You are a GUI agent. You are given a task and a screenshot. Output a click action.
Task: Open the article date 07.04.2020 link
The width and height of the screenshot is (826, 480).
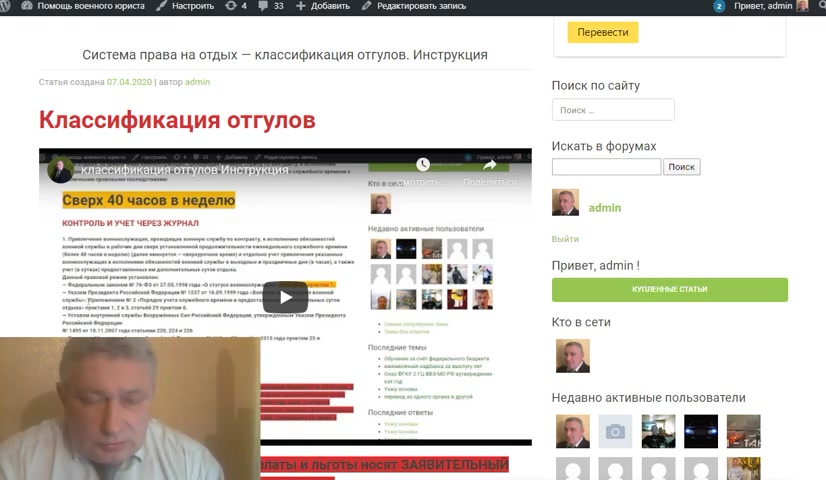tap(129, 82)
